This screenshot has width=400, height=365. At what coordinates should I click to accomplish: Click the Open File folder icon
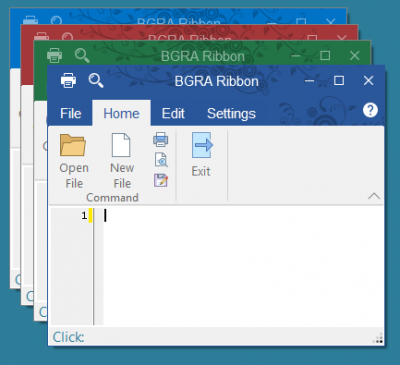(73, 145)
